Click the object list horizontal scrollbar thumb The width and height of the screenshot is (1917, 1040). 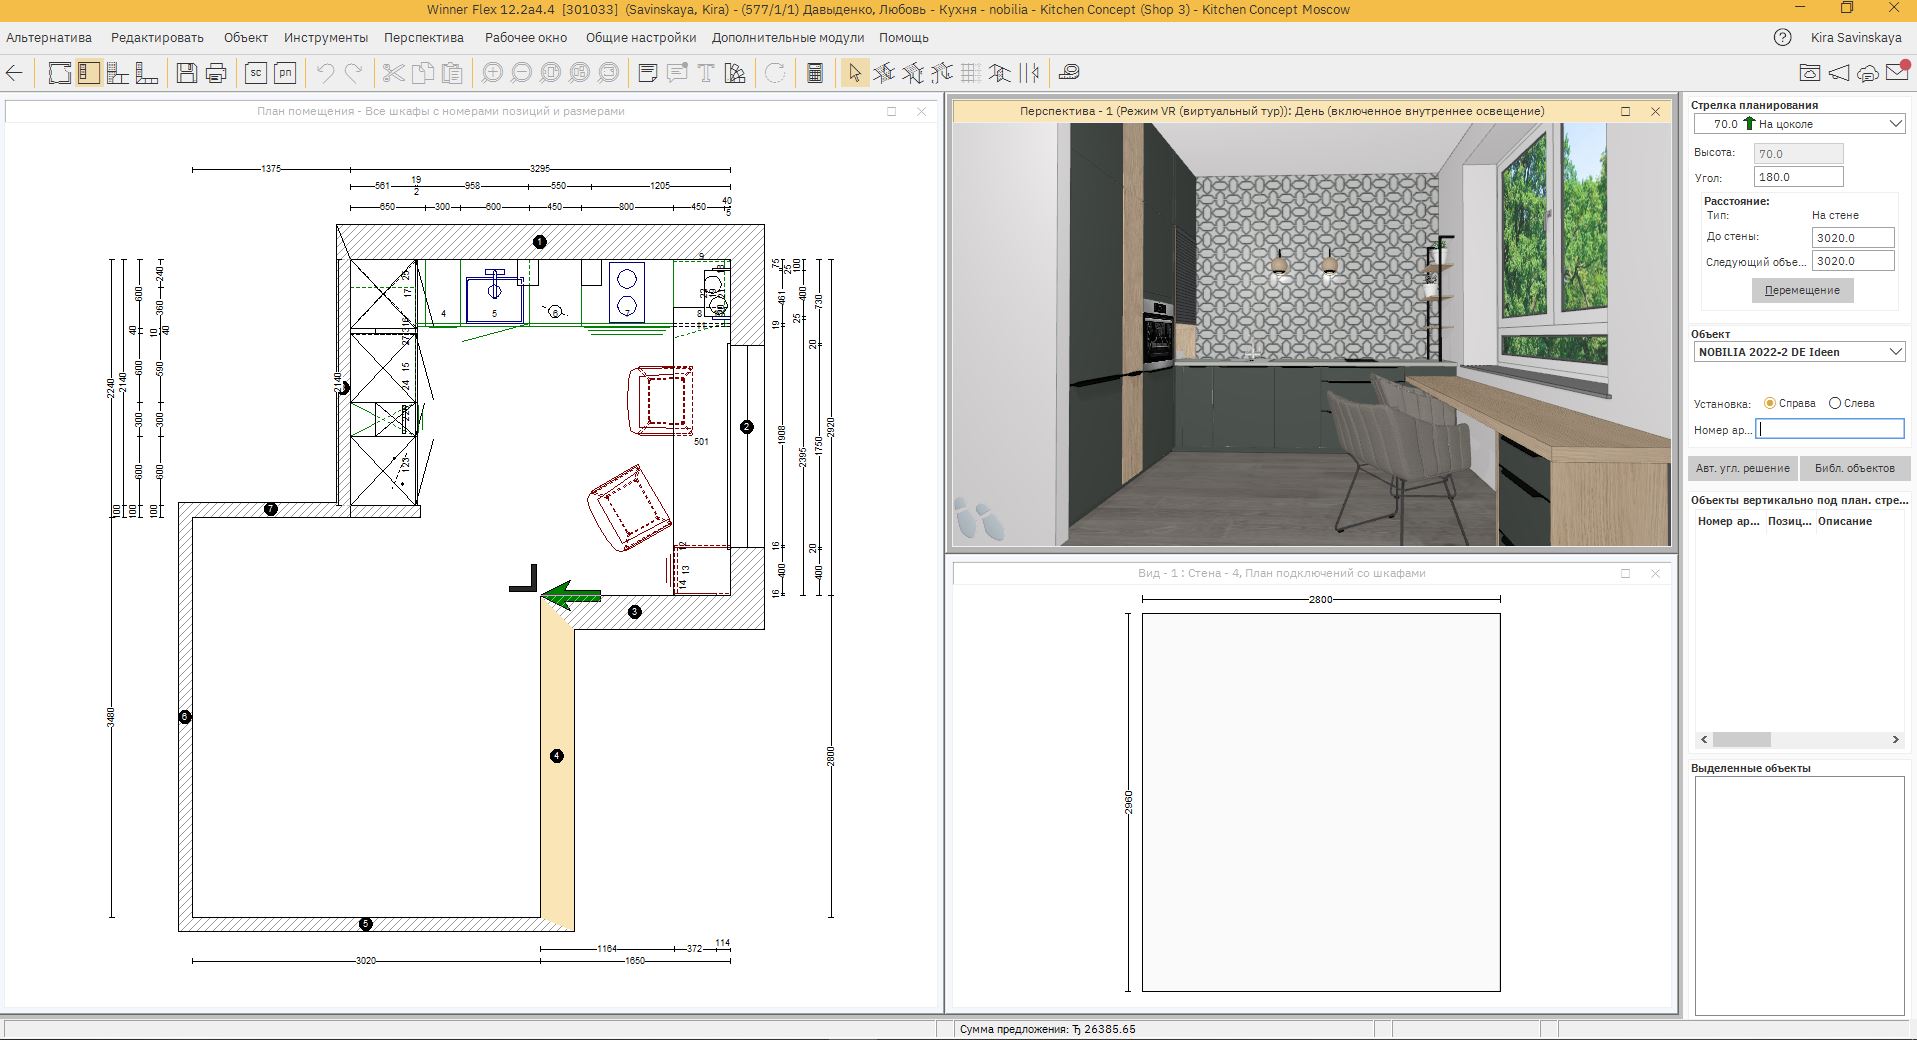pyautogui.click(x=1742, y=740)
